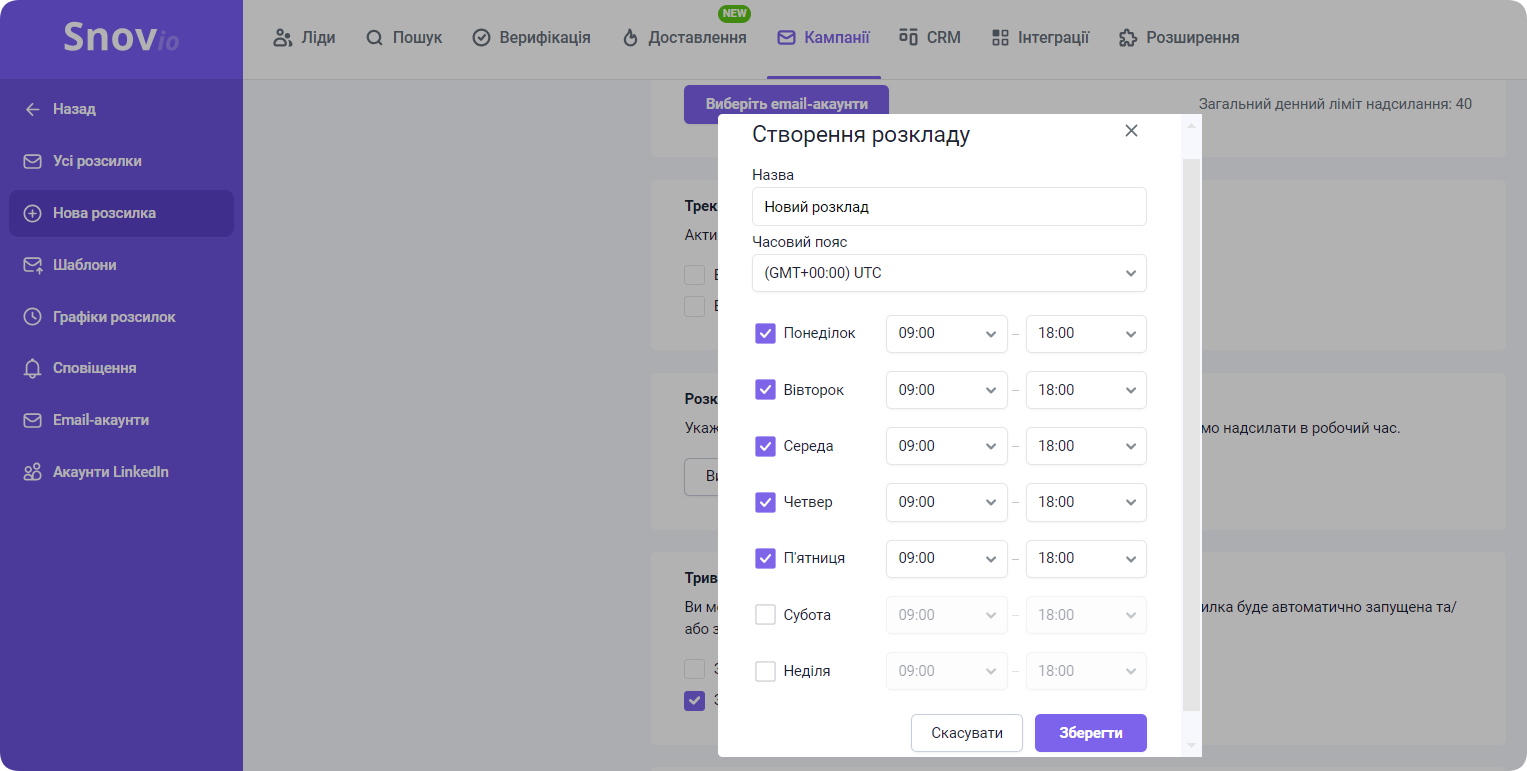Click the envelope icon beside Email-акаунти
This screenshot has height=771, width=1527.
point(33,420)
